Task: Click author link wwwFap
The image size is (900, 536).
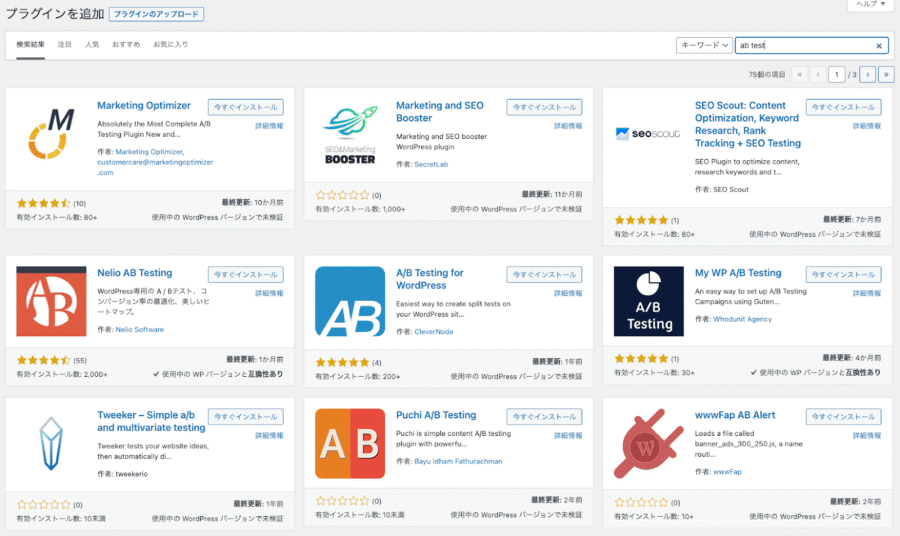Action: (727, 472)
